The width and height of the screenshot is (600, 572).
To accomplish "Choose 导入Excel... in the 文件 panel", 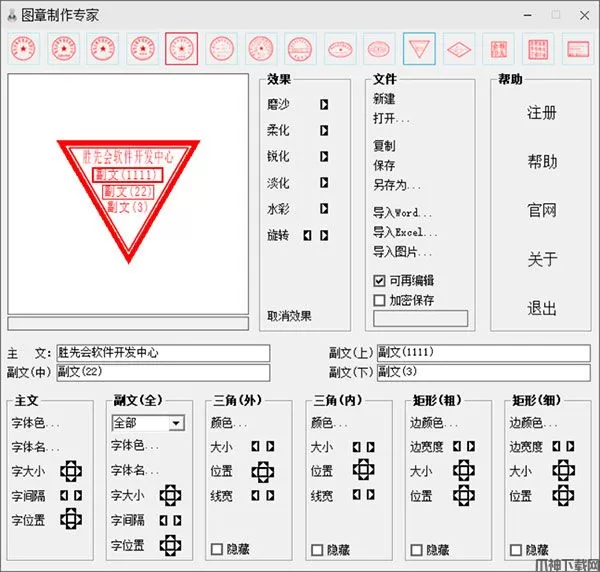I will coord(405,232).
